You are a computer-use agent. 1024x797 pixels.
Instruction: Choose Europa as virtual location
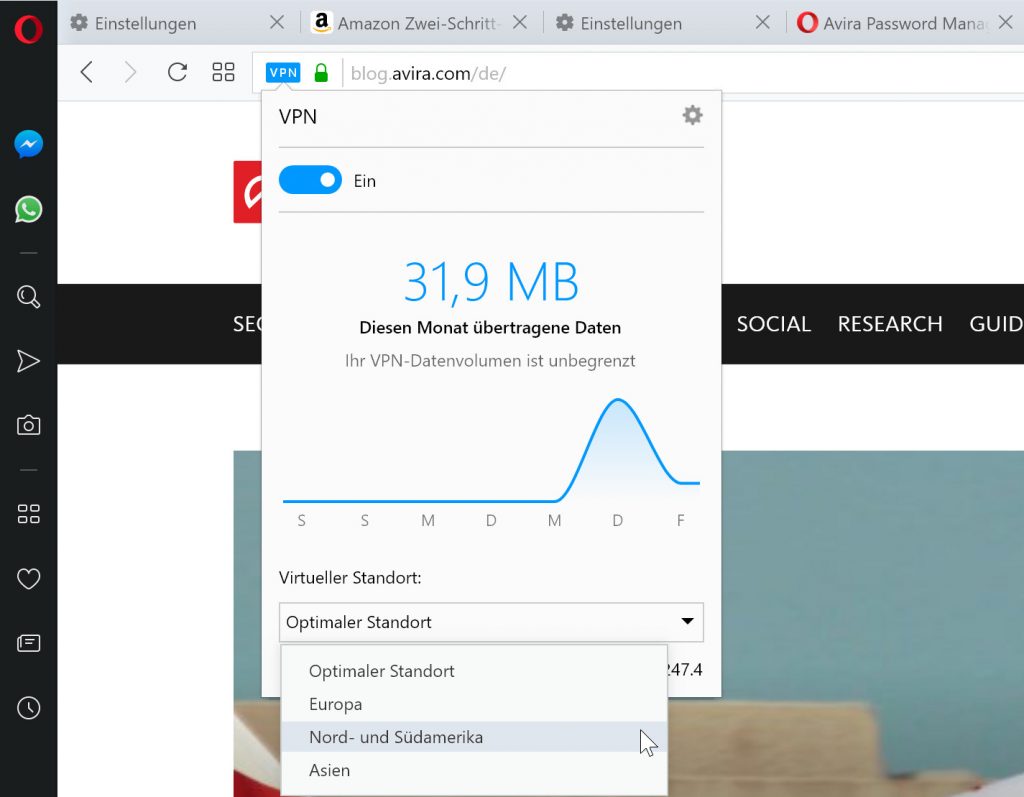(x=474, y=704)
